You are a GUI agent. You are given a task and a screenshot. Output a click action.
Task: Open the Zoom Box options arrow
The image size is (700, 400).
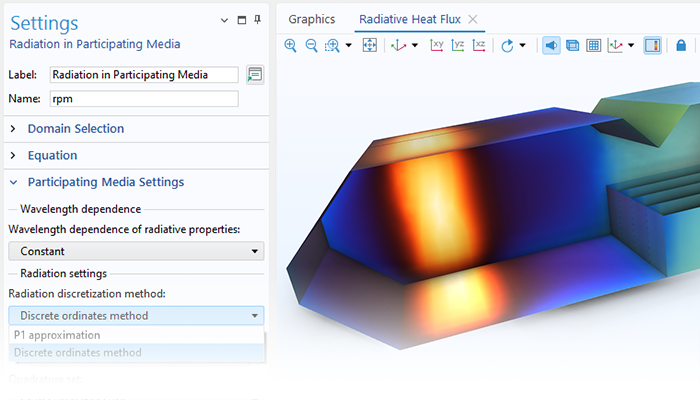(349, 46)
